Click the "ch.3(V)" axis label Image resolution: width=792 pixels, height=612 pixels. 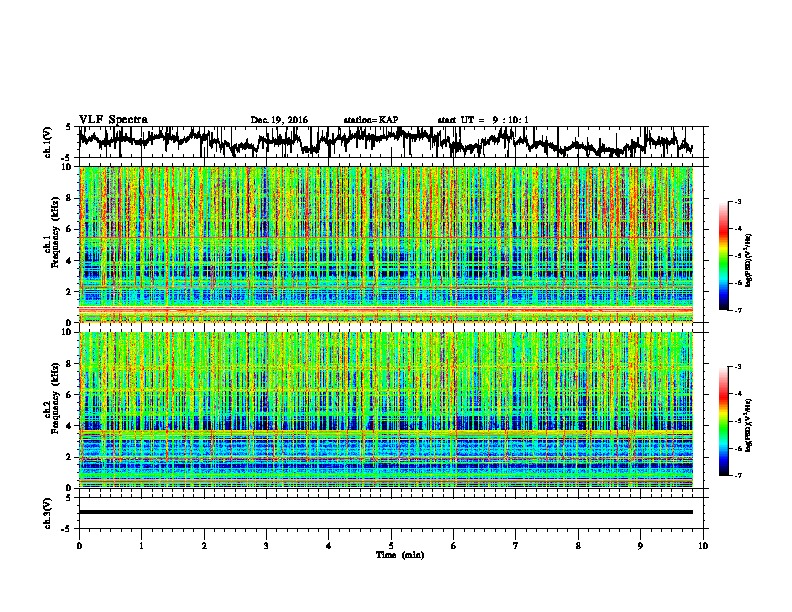(48, 514)
